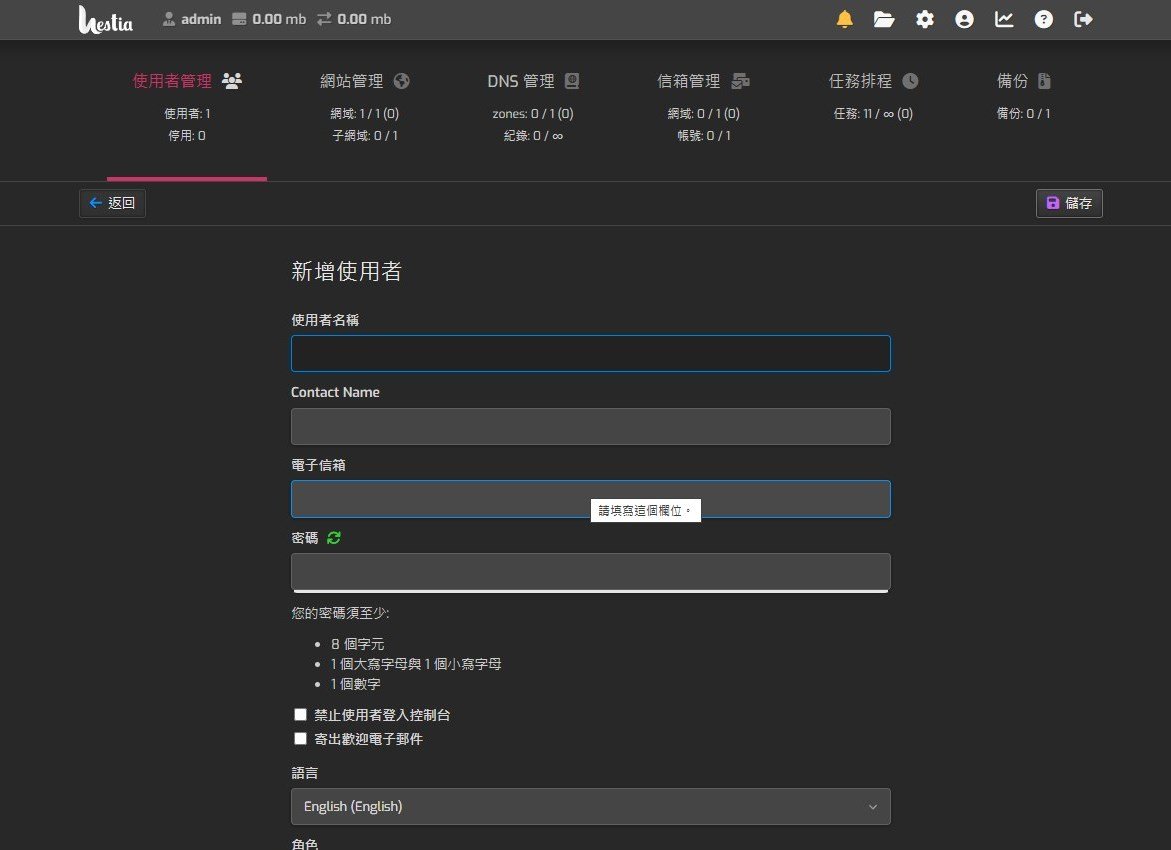1171x850 pixels.
Task: Open the notifications bell
Action: 845,19
